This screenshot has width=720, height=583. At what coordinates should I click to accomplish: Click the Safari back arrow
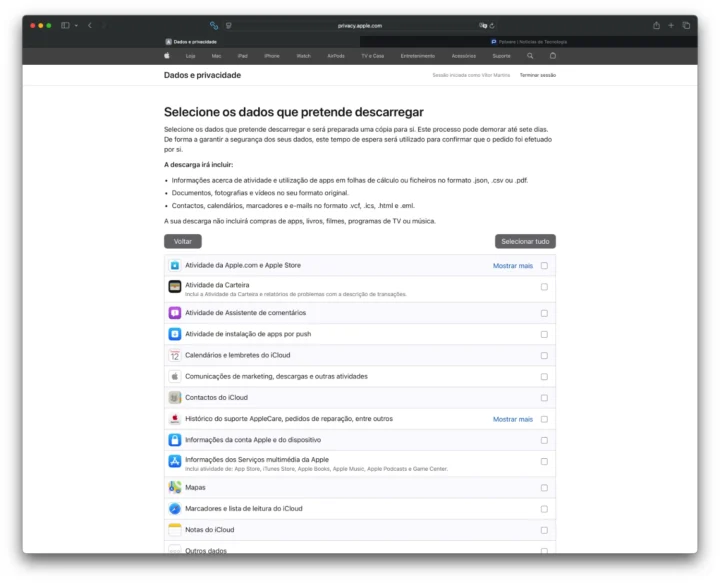(90, 25)
